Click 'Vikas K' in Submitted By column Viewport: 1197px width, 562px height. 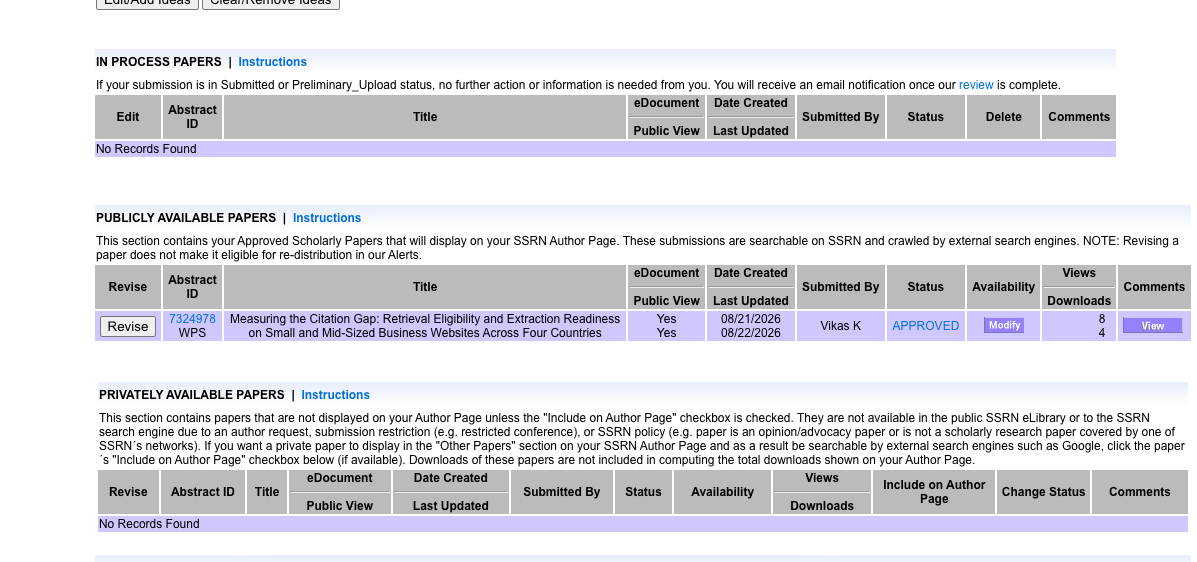pos(840,326)
